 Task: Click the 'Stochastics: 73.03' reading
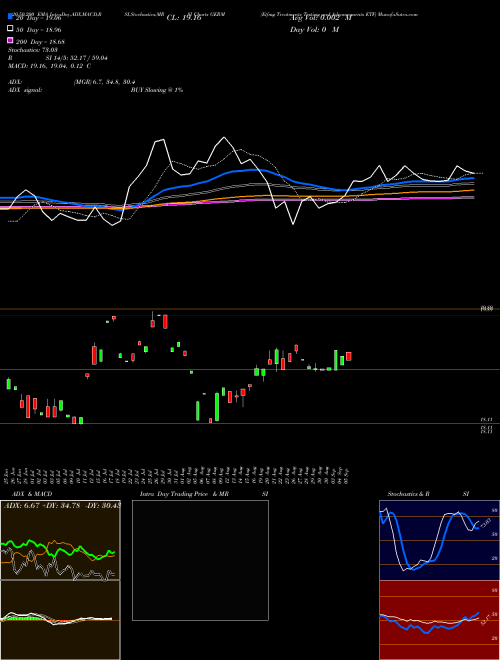click(x=33, y=50)
